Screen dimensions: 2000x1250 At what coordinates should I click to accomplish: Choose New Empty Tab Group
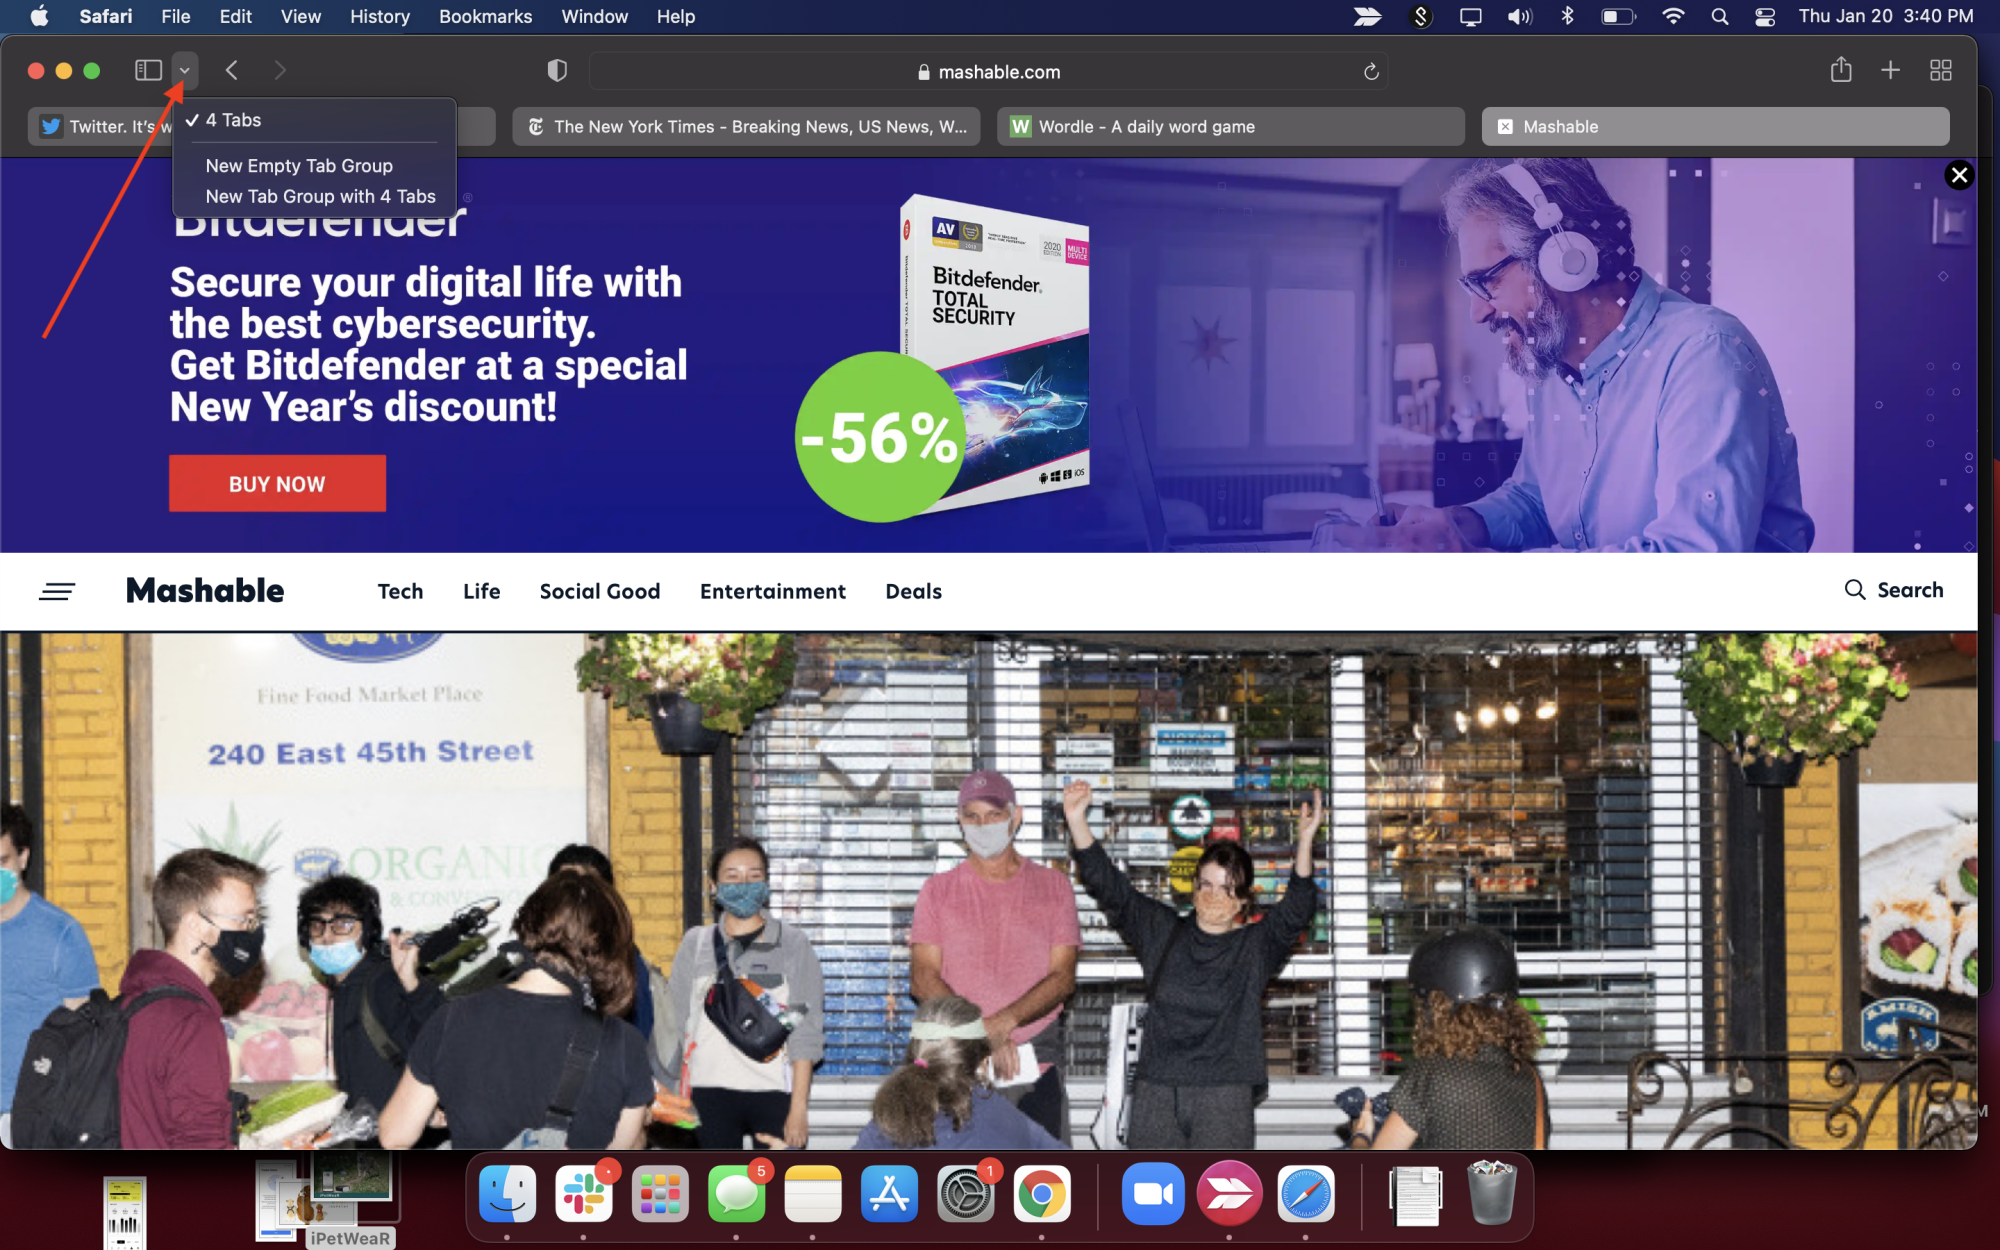pyautogui.click(x=314, y=166)
